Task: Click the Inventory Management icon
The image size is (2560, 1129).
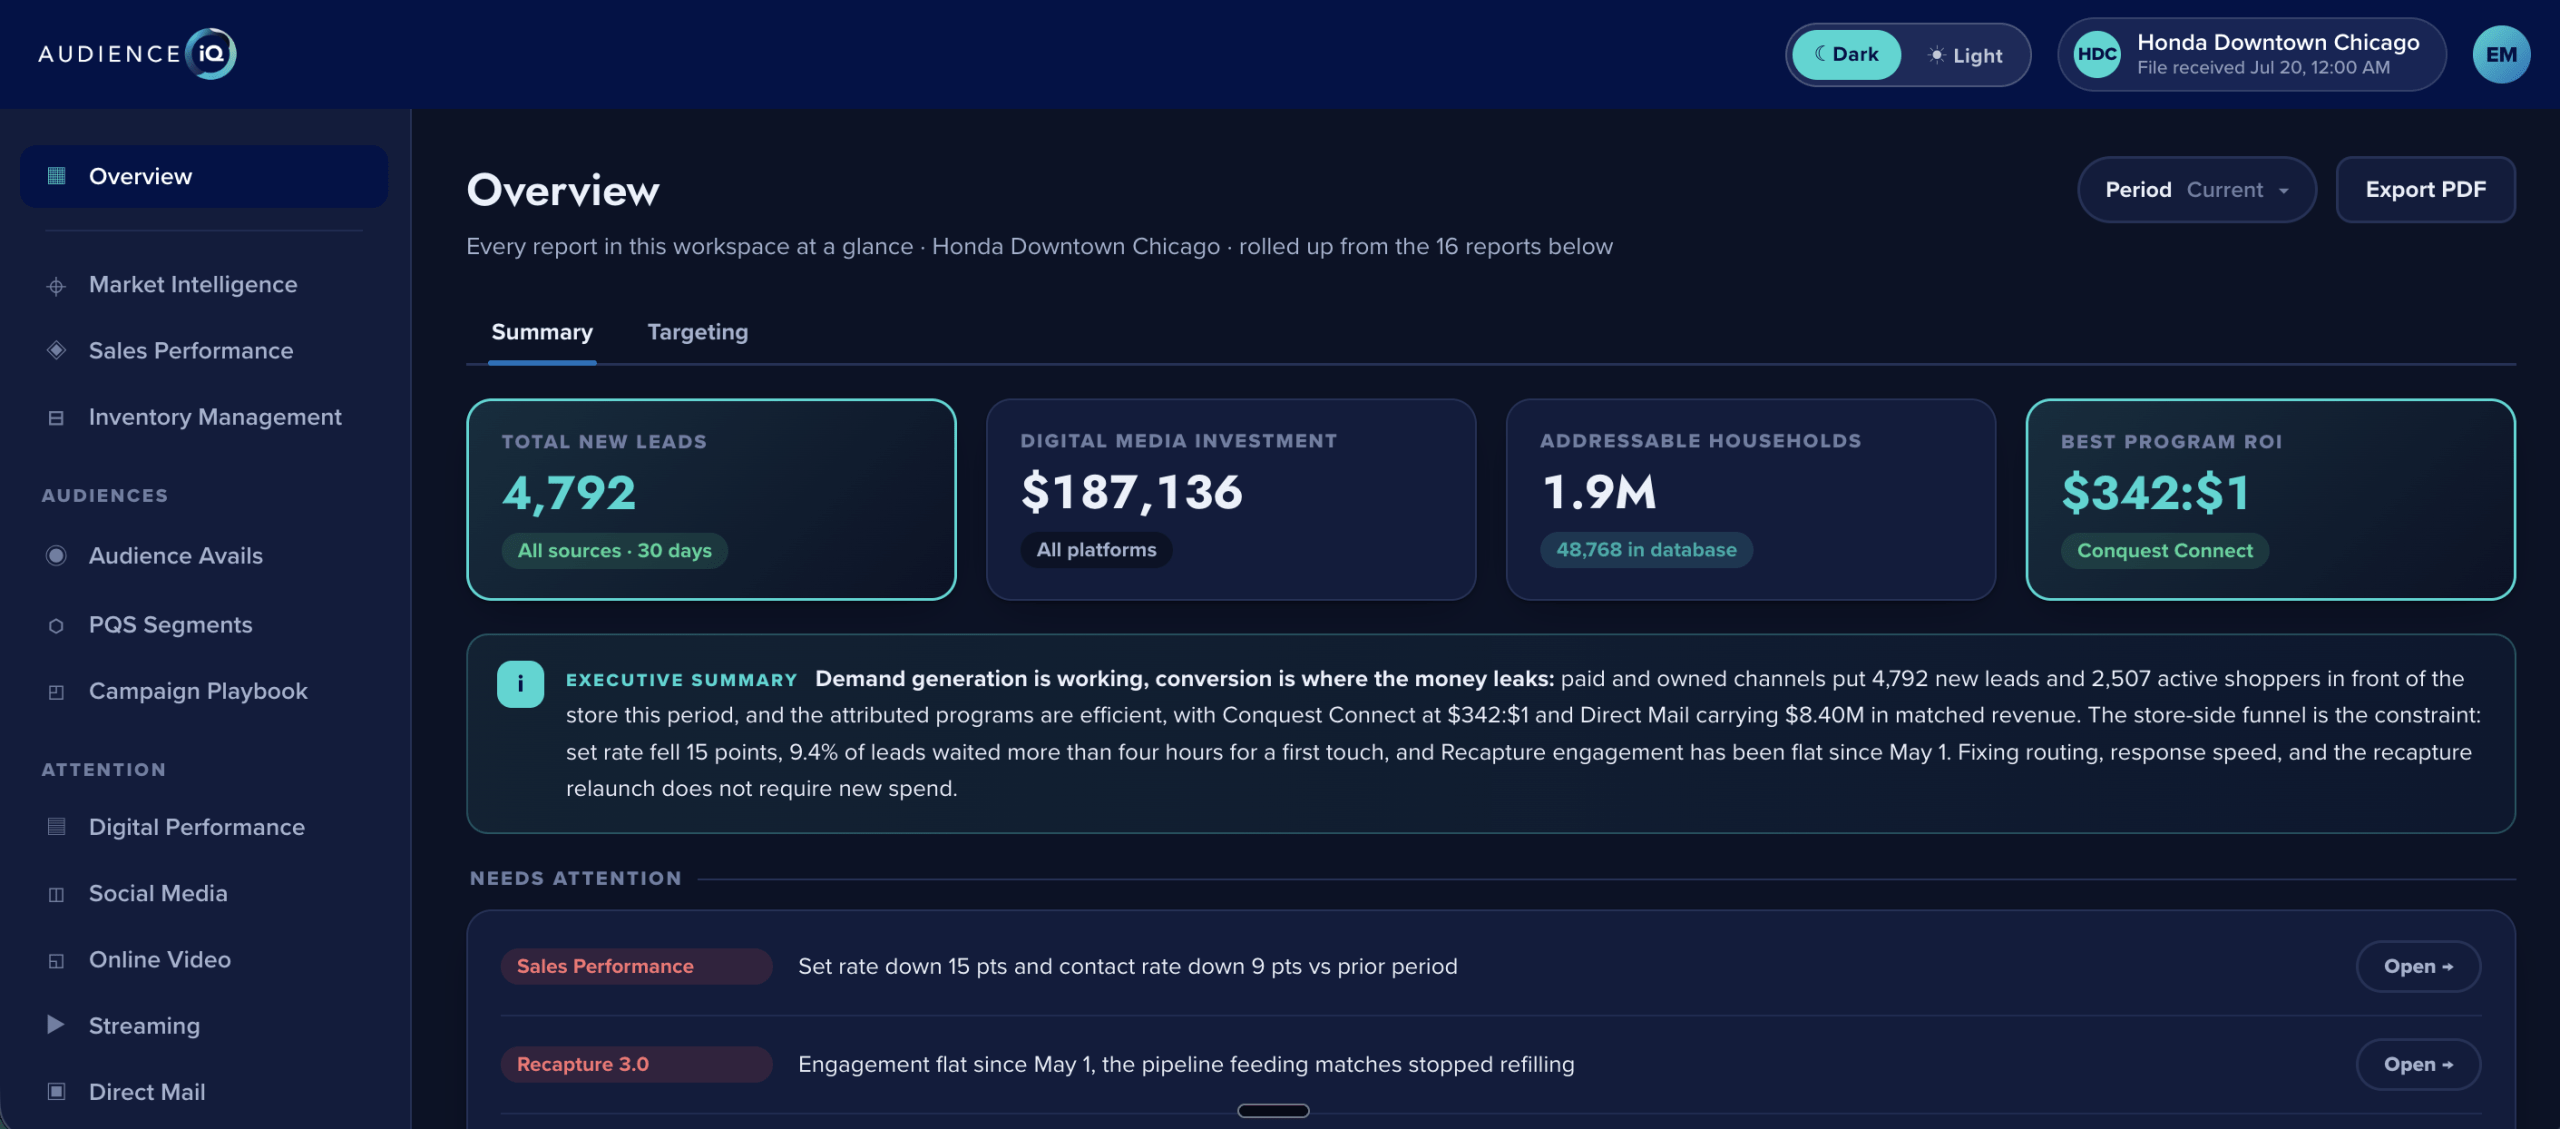Action: (x=56, y=418)
